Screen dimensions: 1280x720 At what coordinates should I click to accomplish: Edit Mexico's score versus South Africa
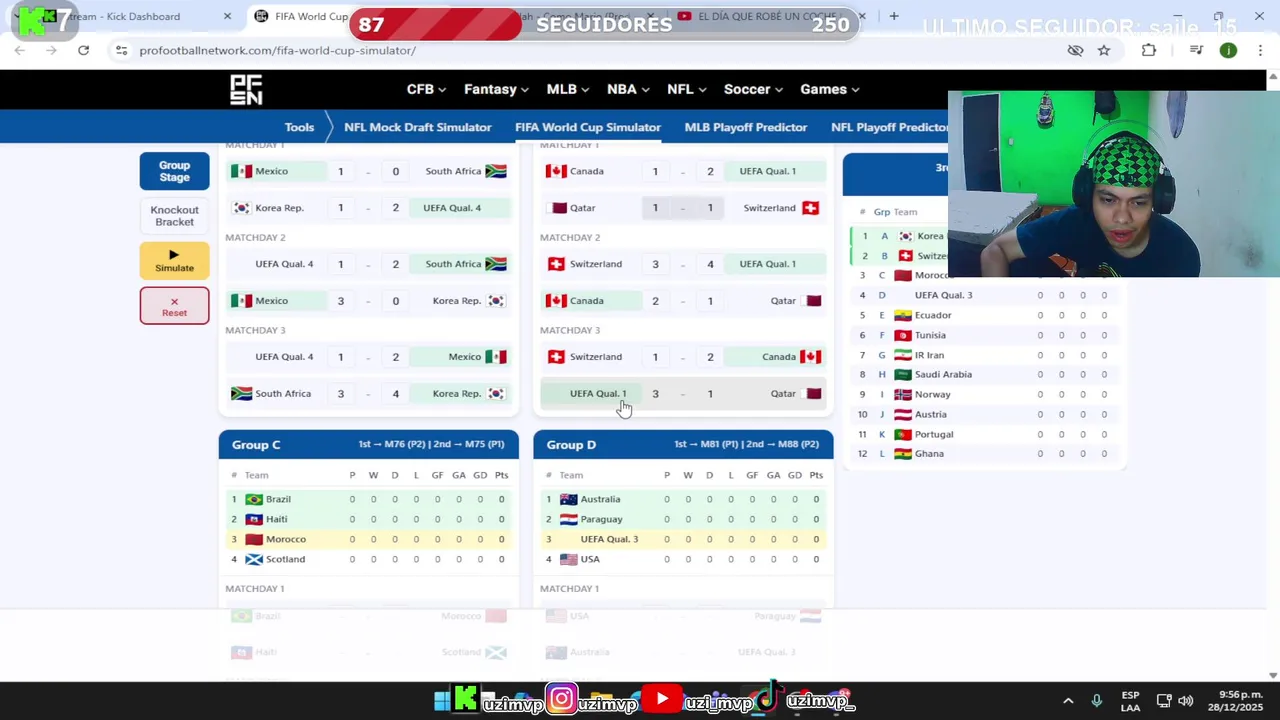pyautogui.click(x=340, y=171)
